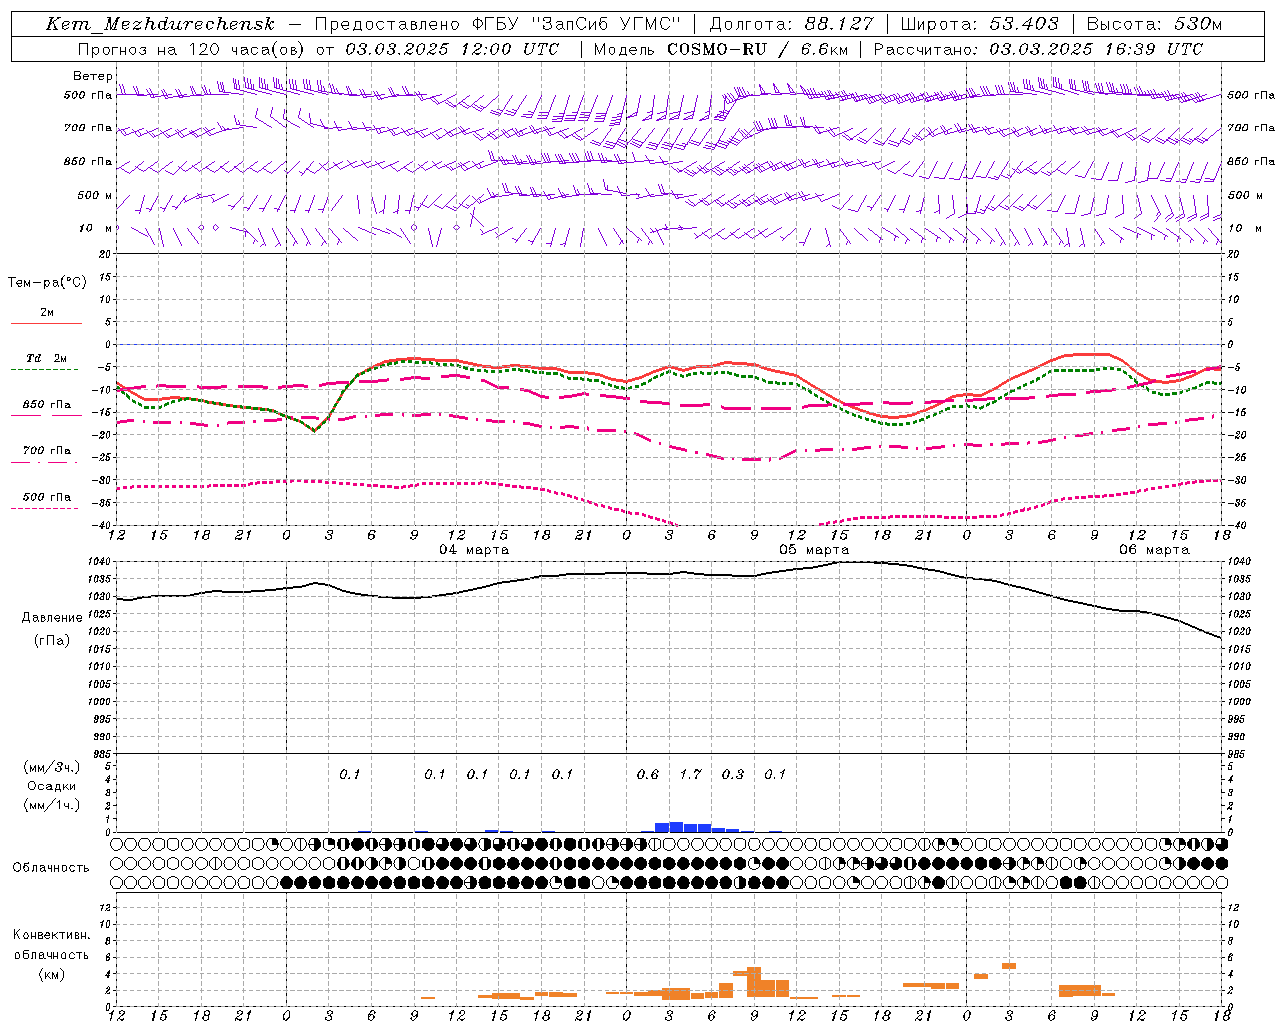Click the 06 марта date label
The image size is (1280, 1024).
click(1154, 550)
